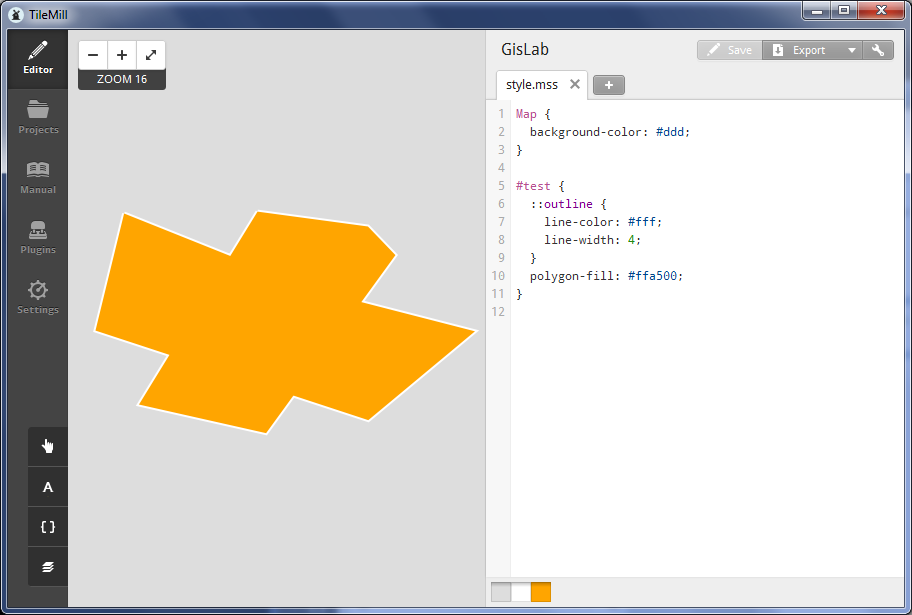The image size is (912, 615).
Task: Expand the Export dropdown arrow
Action: pyautogui.click(x=851, y=50)
